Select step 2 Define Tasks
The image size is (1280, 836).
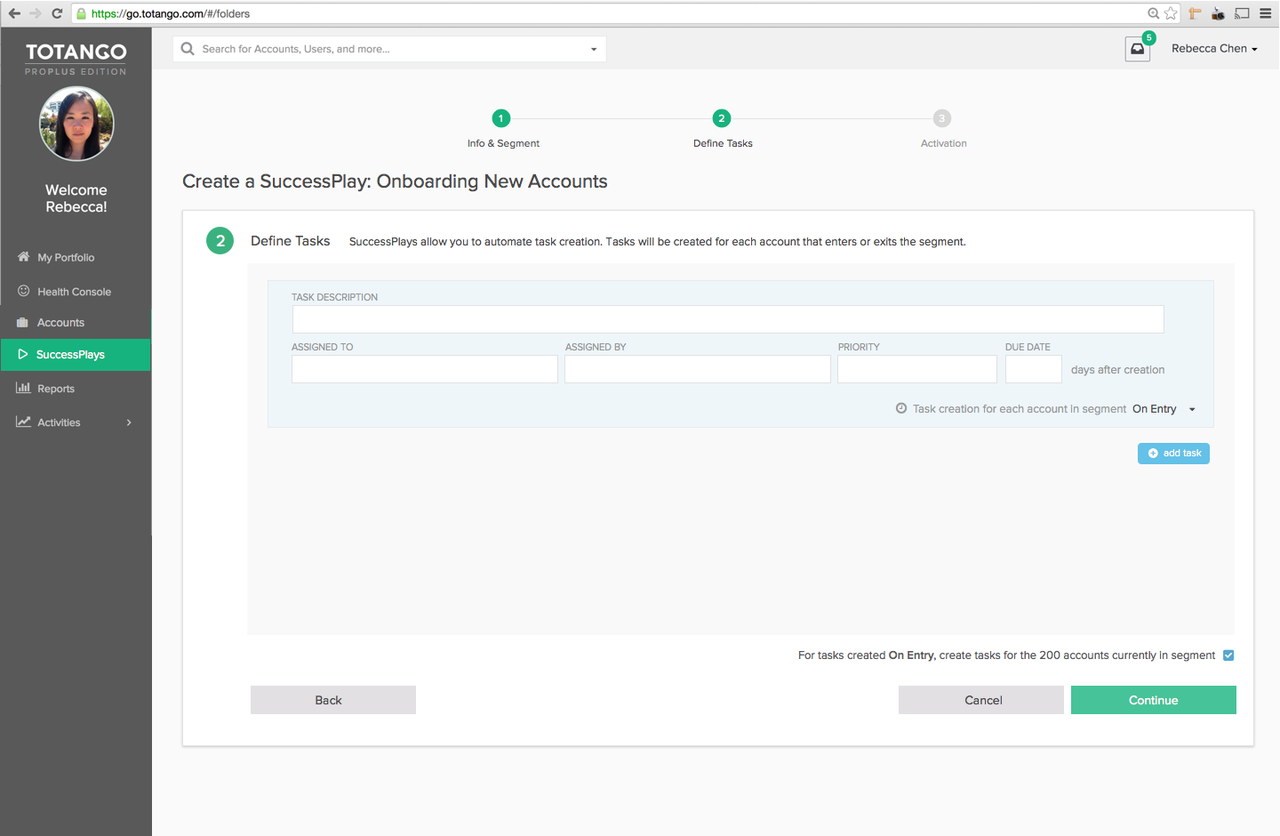tap(722, 119)
